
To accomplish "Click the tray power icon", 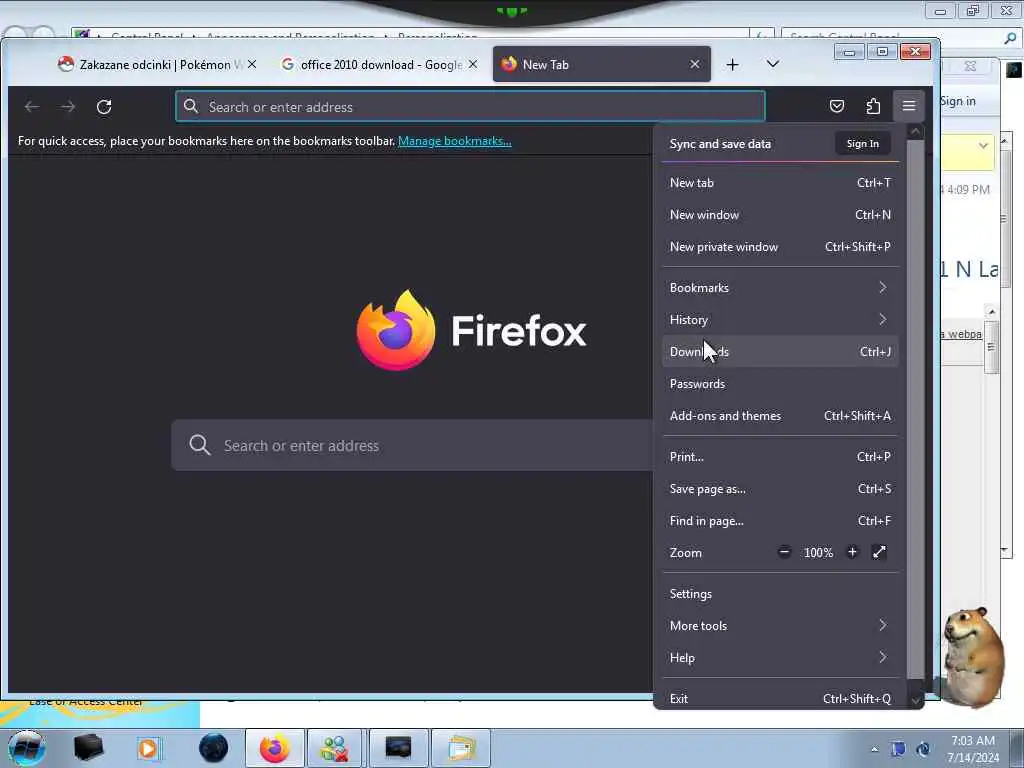I will (x=923, y=749).
